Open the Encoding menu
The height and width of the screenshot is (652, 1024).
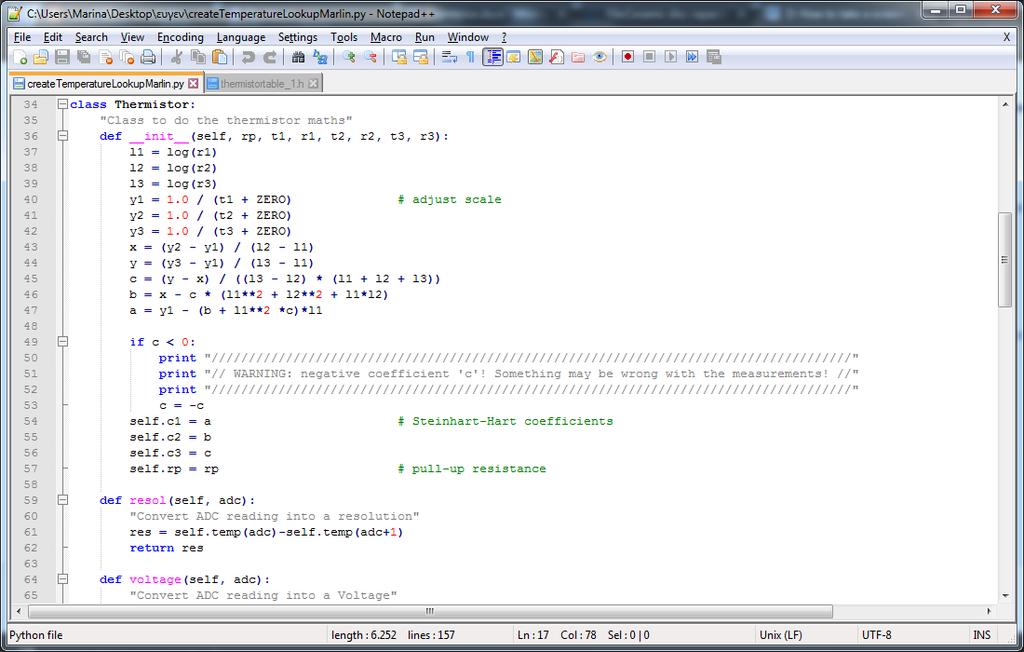tap(180, 37)
